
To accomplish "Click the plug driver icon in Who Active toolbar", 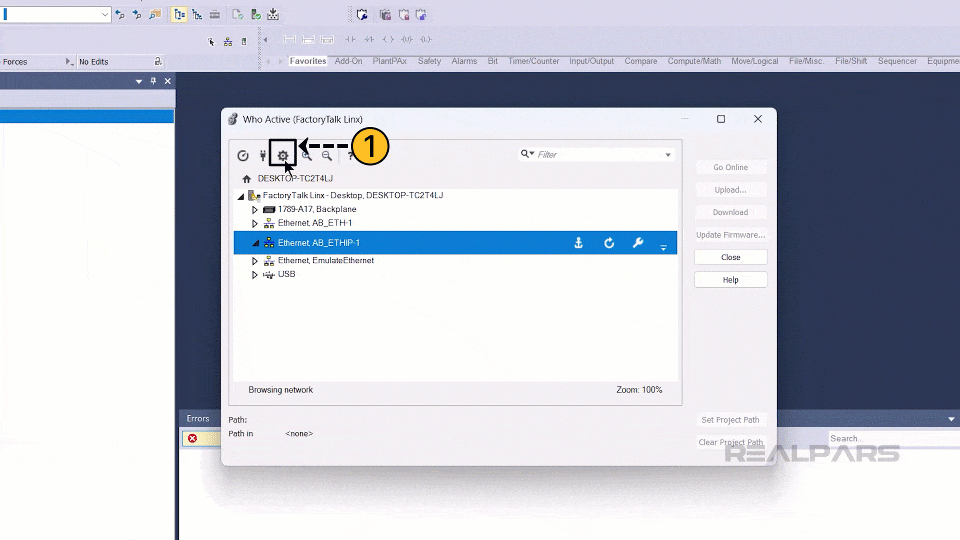I will (263, 156).
